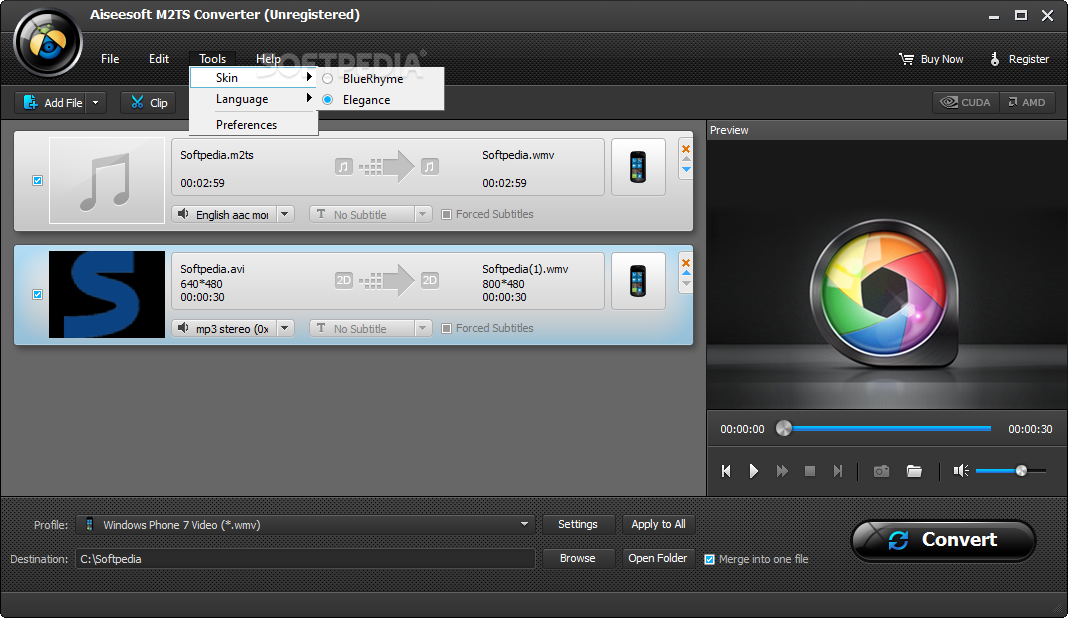
Task: Click the Buy Now cart icon
Action: (x=906, y=59)
